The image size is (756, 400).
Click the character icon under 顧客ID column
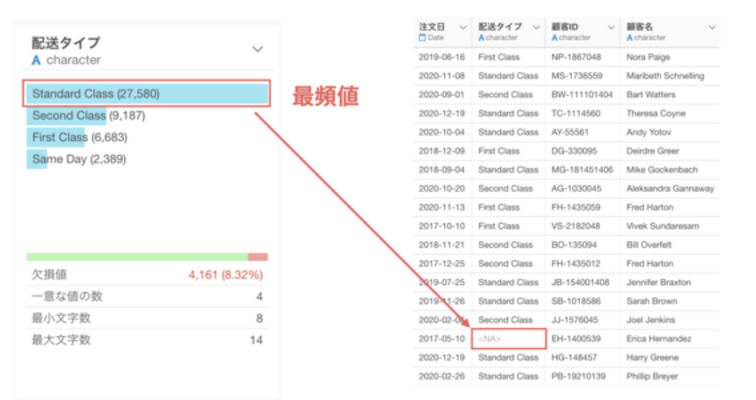click(x=555, y=38)
